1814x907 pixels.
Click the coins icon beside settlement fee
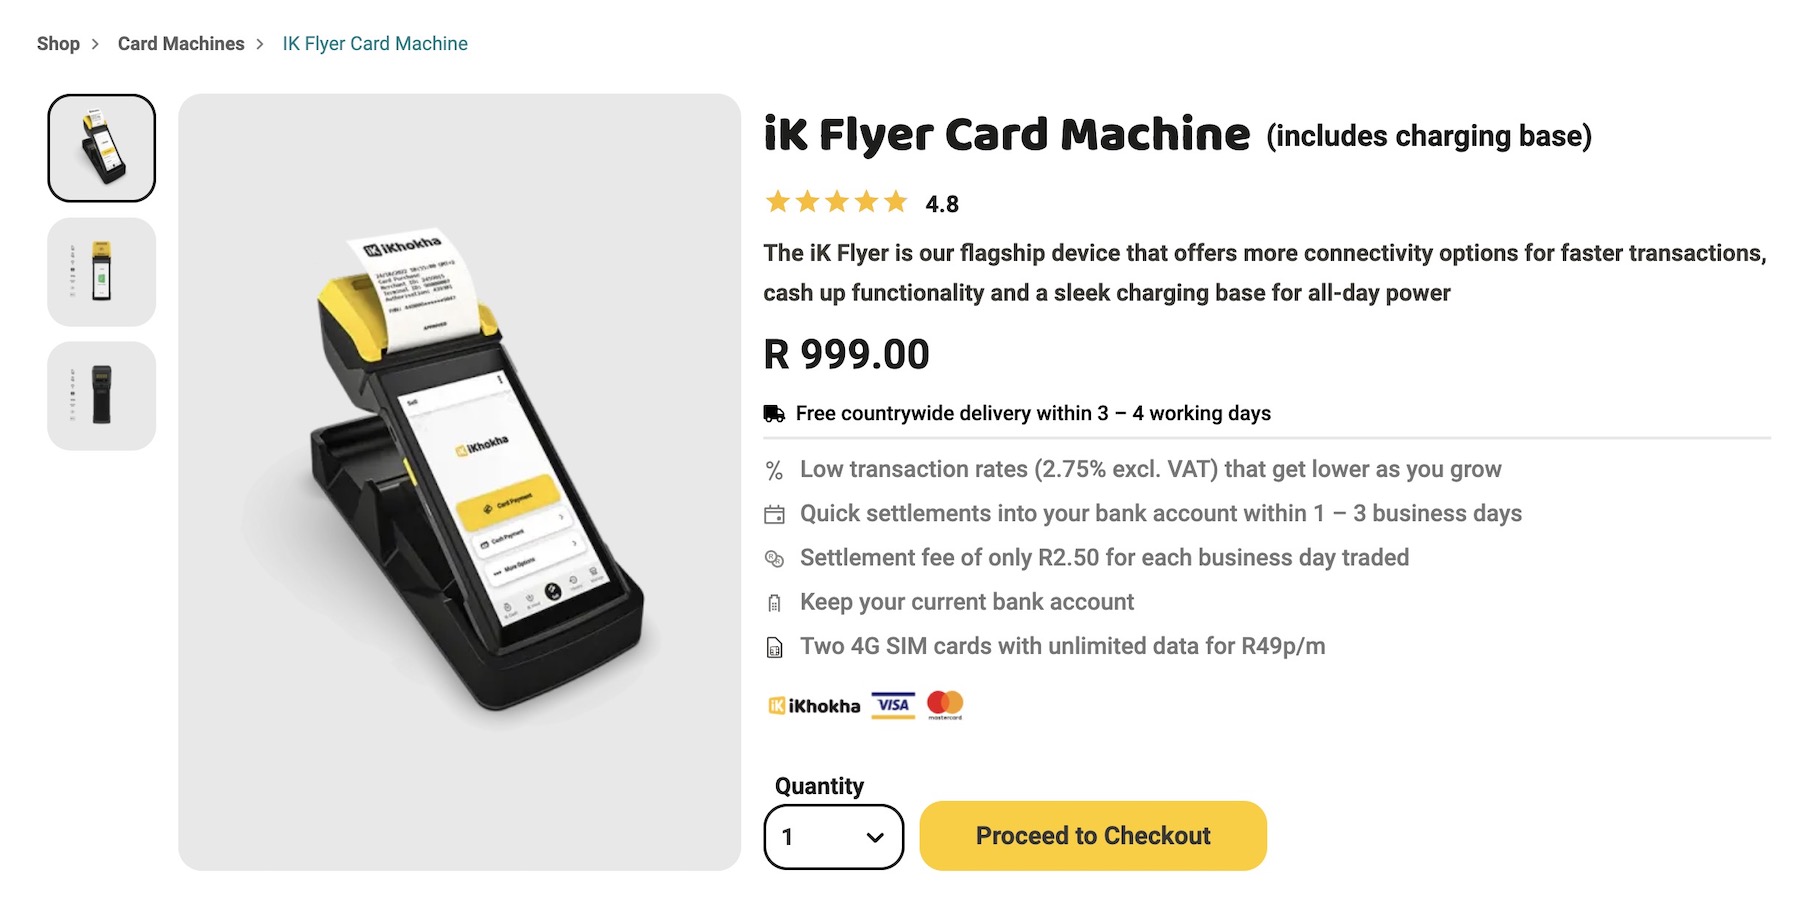coord(774,559)
